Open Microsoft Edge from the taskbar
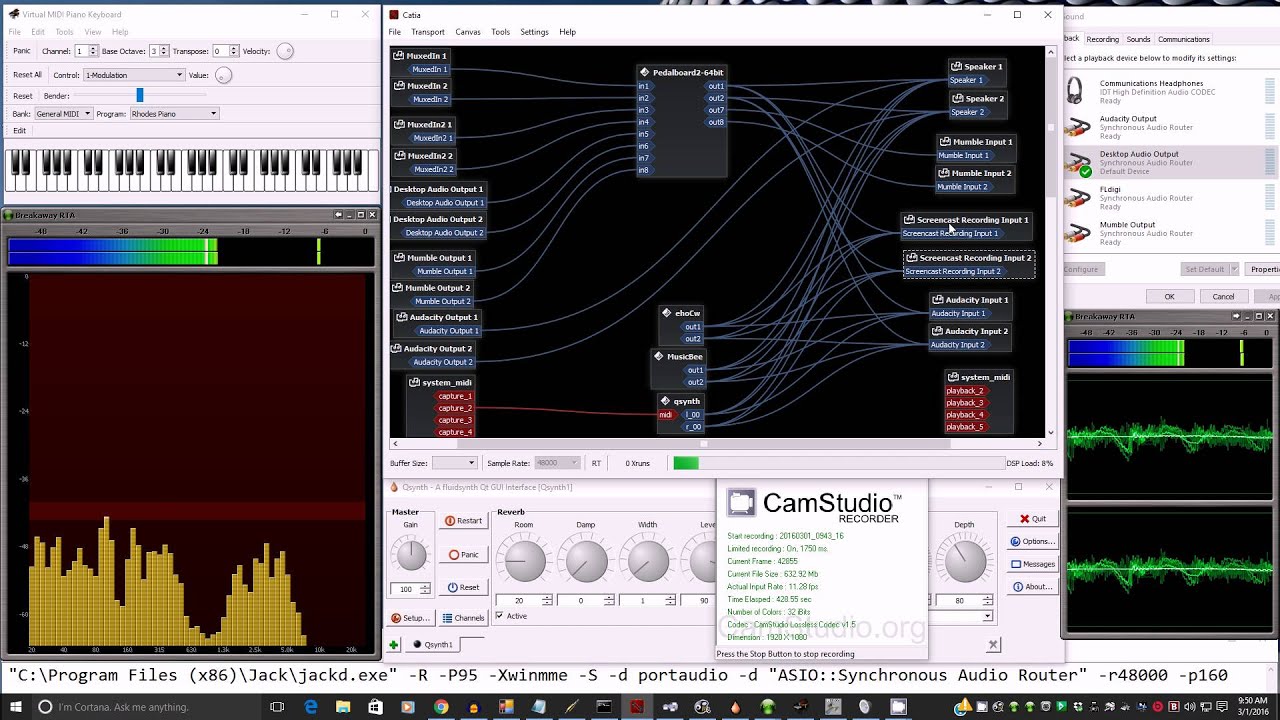 pyautogui.click(x=311, y=707)
